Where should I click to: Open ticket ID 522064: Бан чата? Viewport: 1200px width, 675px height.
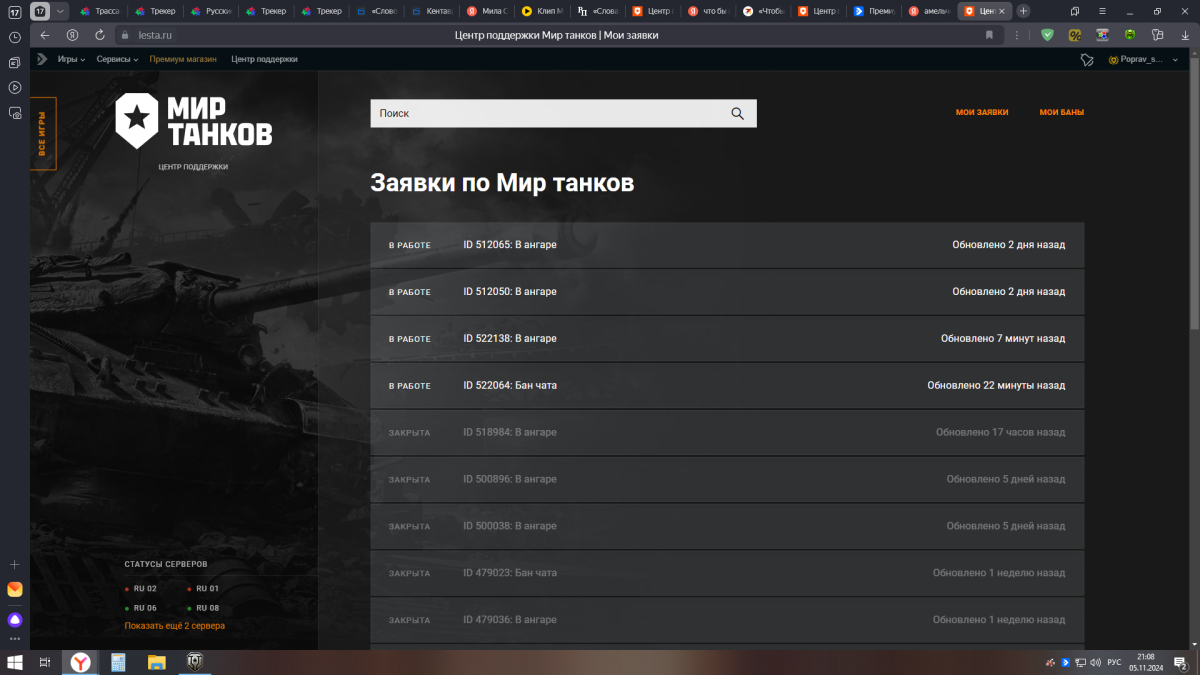[x=510, y=386]
